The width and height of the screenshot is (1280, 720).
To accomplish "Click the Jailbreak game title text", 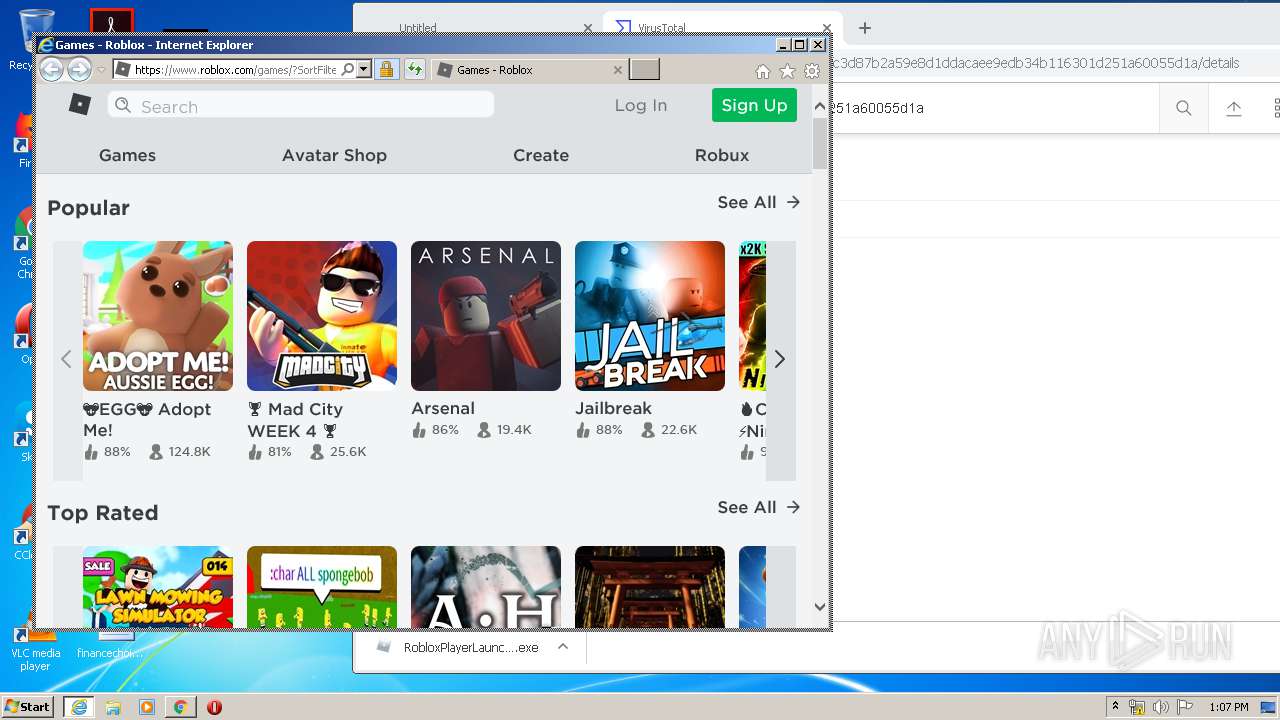I will click(613, 408).
